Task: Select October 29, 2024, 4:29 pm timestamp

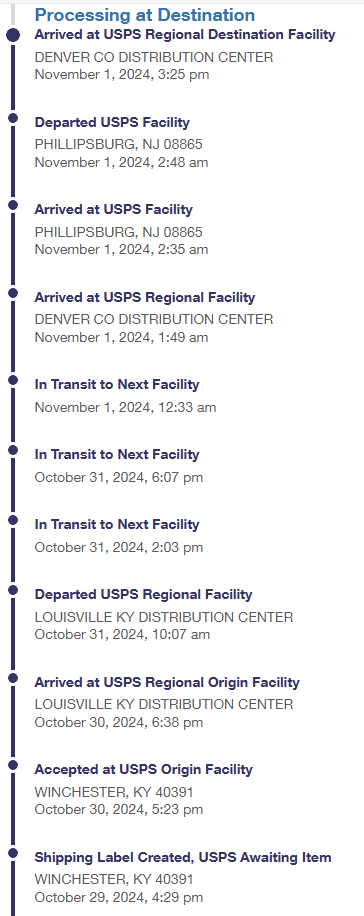Action: pyautogui.click(x=119, y=897)
